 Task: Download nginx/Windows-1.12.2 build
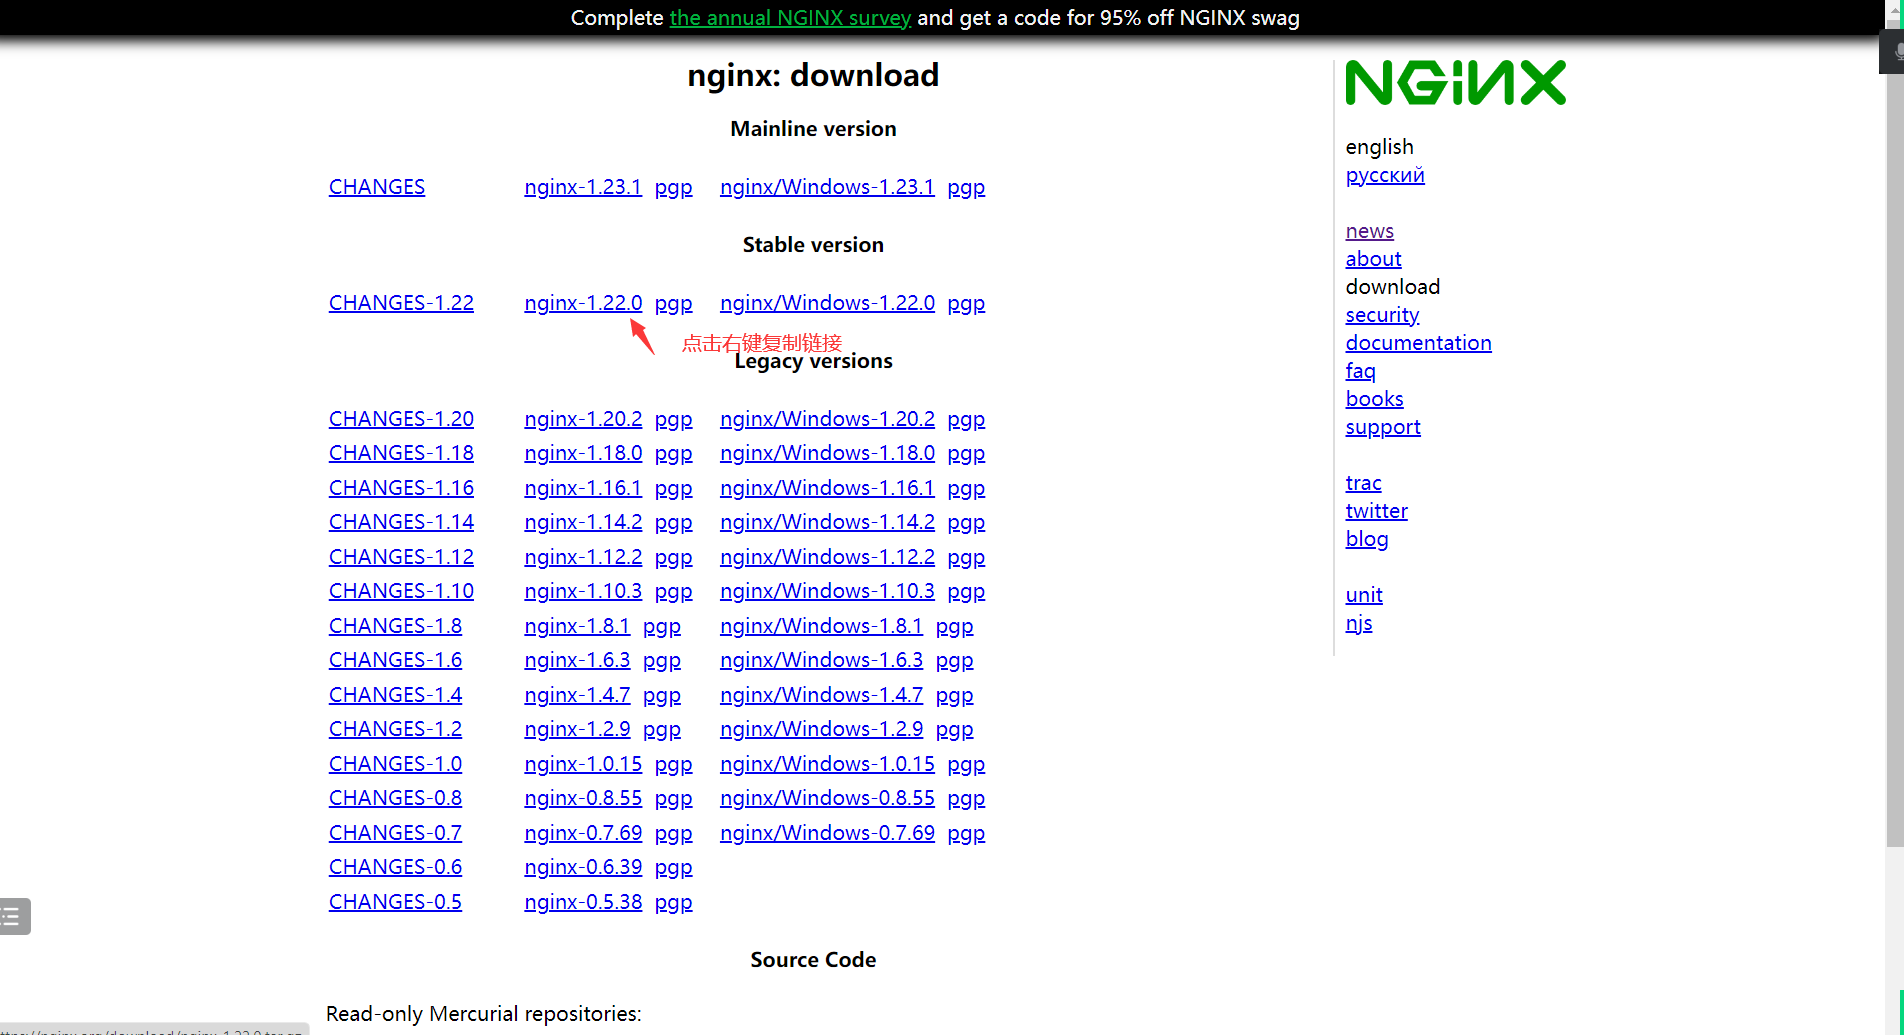(827, 557)
